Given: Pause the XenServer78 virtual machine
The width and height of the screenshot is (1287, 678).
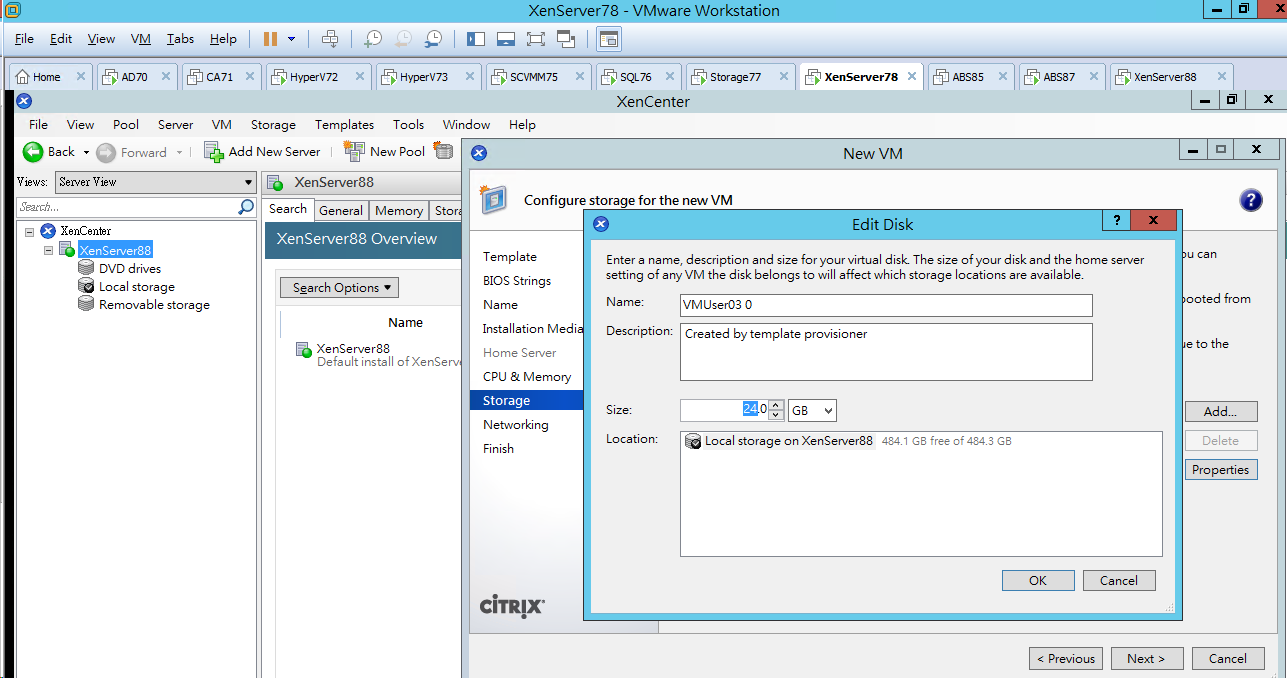Looking at the screenshot, I should point(268,37).
